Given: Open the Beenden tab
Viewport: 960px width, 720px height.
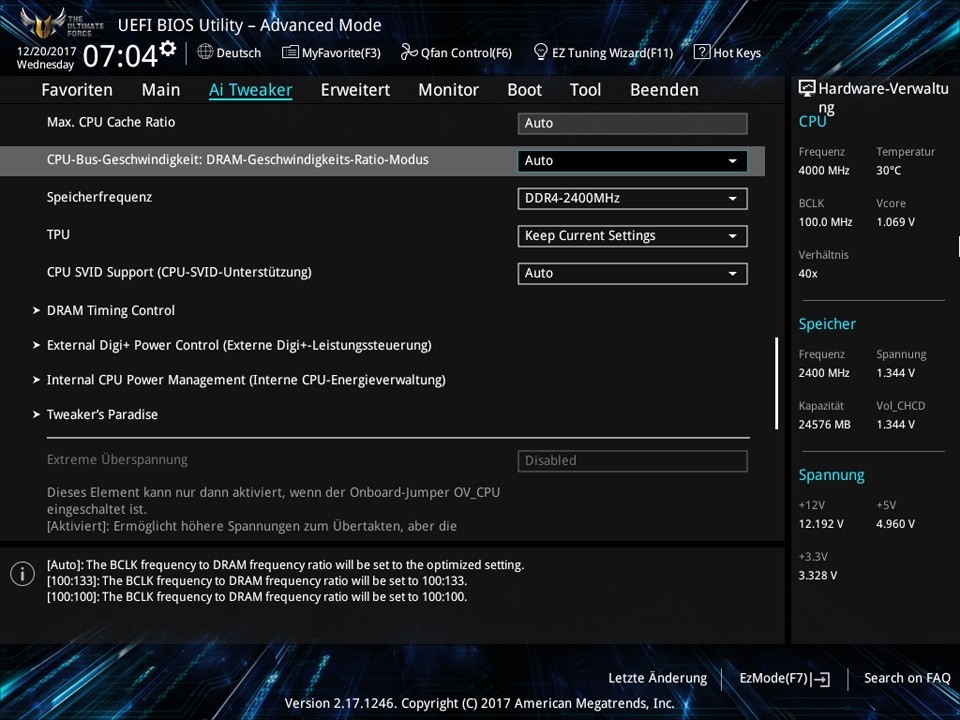Looking at the screenshot, I should tap(664, 90).
